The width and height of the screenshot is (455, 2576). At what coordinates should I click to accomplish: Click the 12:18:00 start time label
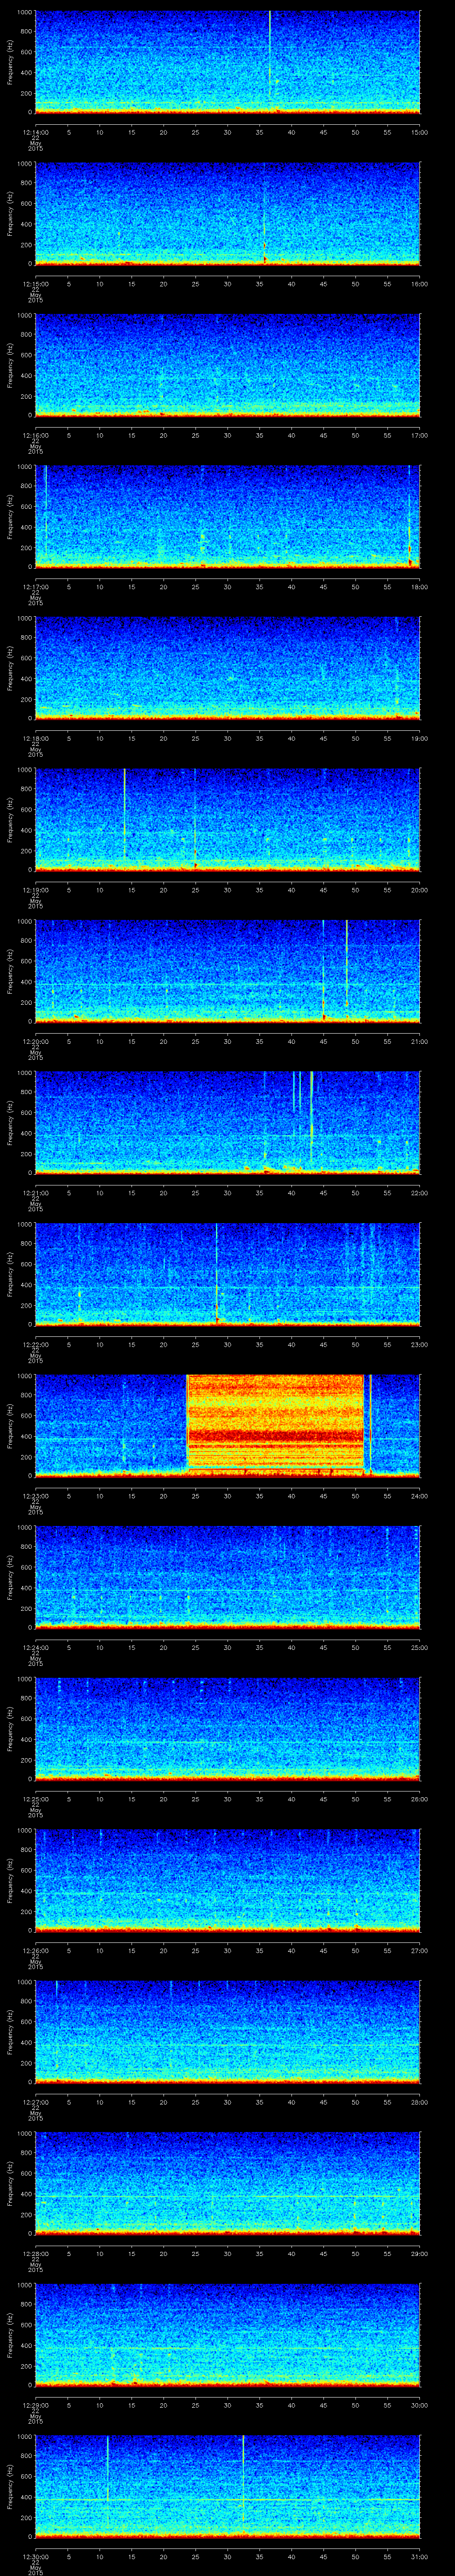[x=35, y=738]
